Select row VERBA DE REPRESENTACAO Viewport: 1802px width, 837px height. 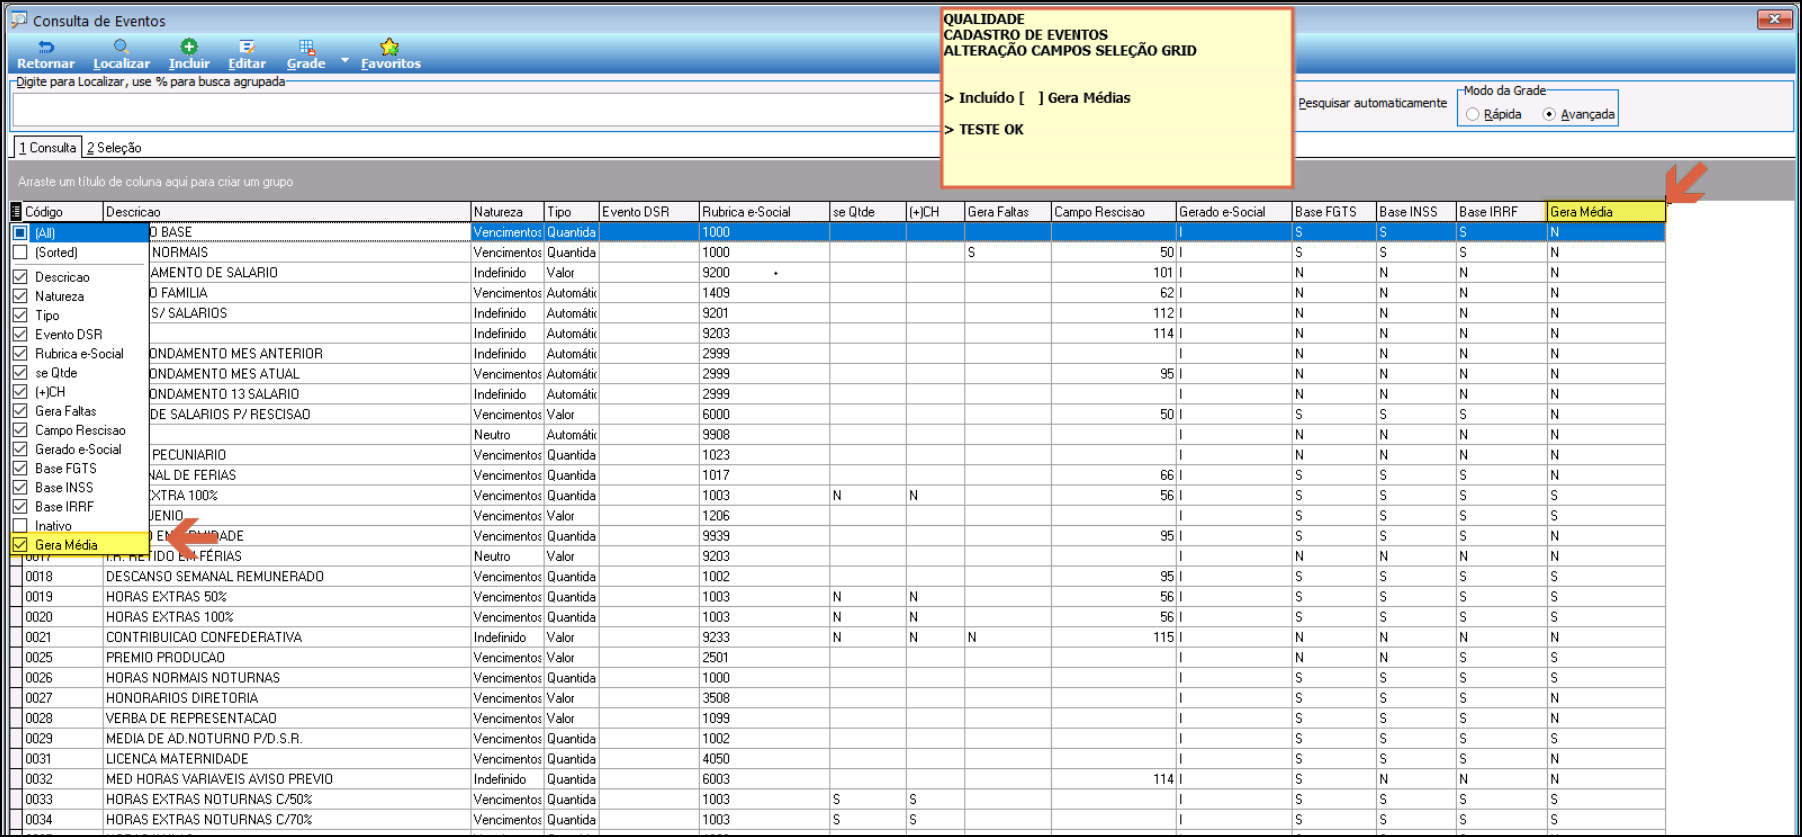837,718
